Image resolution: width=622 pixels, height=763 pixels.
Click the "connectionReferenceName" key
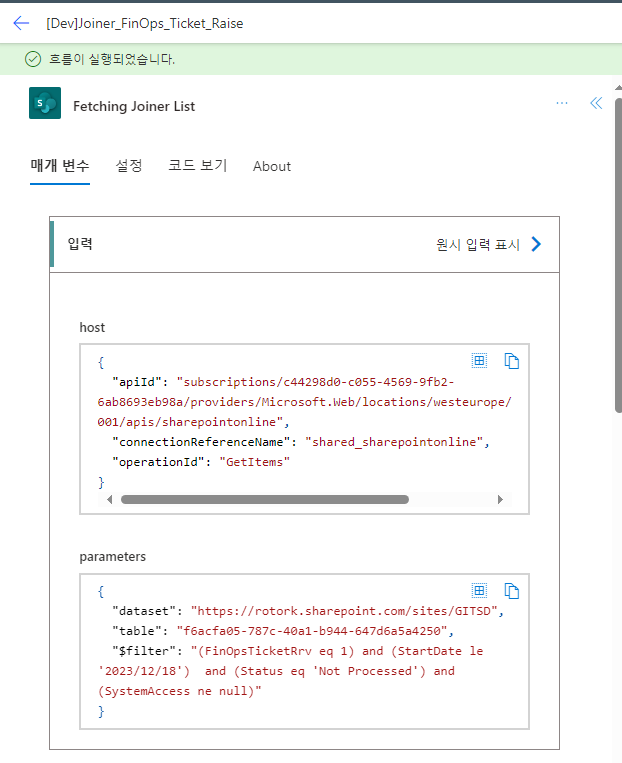pos(201,442)
